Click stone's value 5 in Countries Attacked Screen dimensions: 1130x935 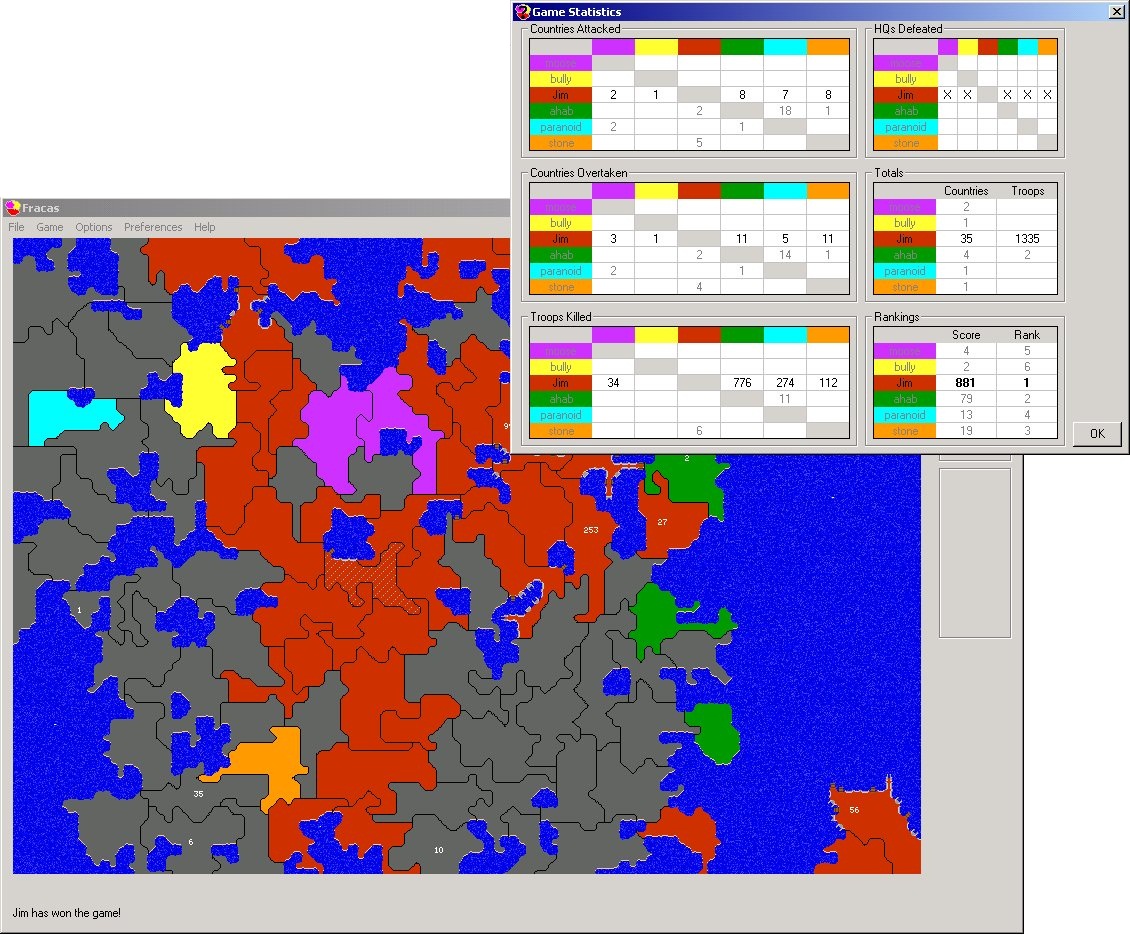(x=698, y=143)
